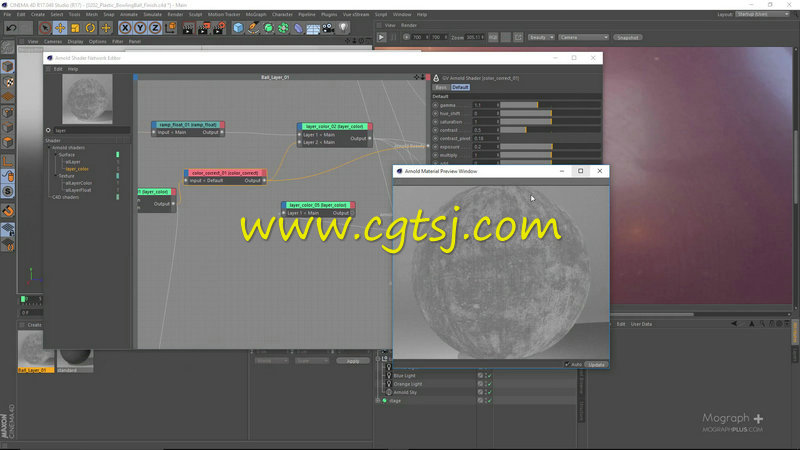Open Help menu in Shader Network Editor

(73, 69)
